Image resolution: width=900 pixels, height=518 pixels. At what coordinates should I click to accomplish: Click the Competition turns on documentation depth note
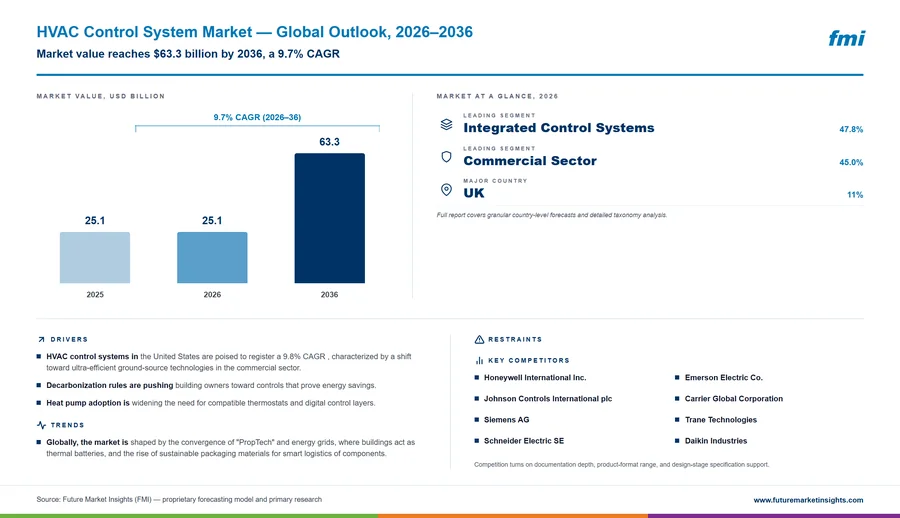click(622, 465)
